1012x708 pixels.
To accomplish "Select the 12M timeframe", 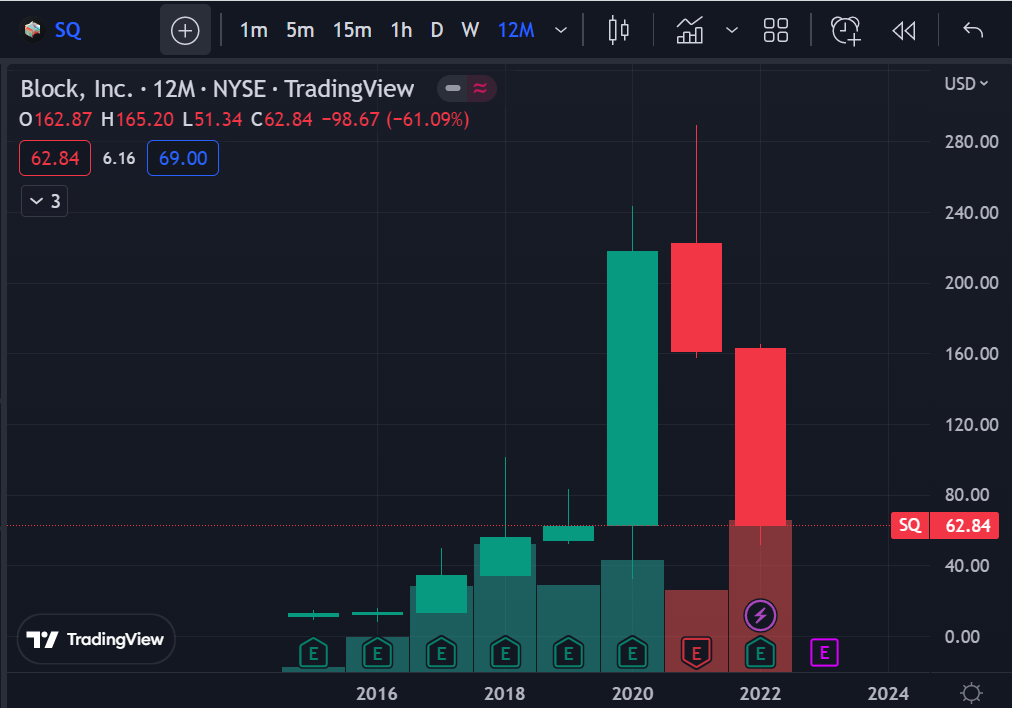I will 516,30.
